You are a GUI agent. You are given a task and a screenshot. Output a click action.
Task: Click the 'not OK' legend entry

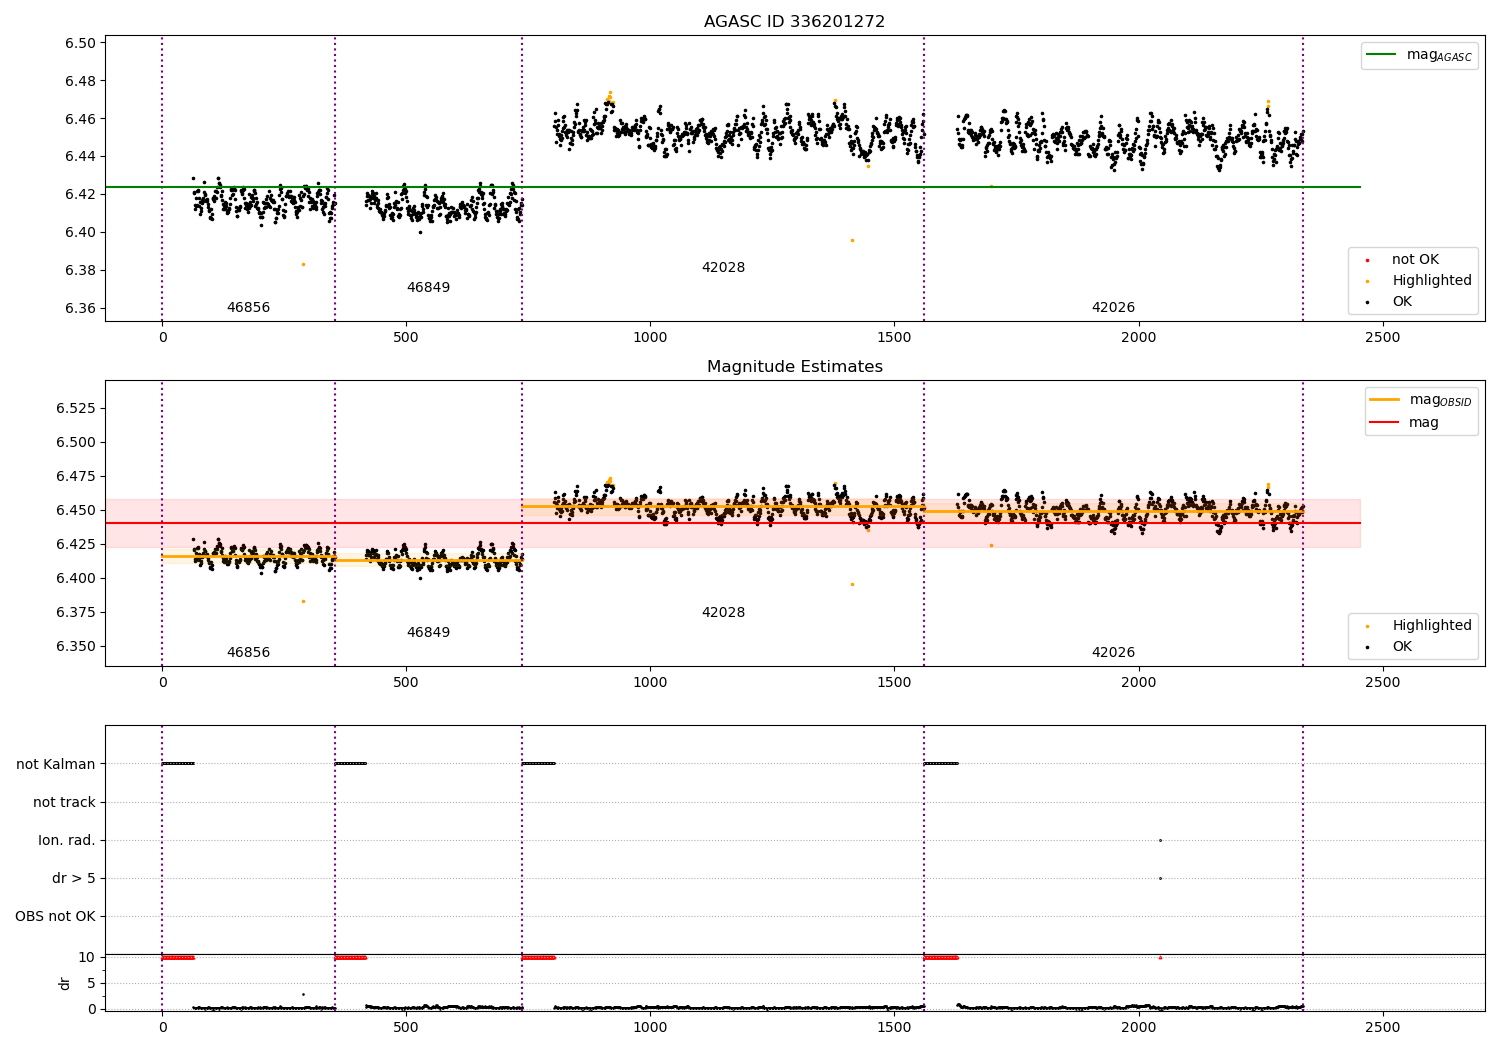coord(1415,259)
